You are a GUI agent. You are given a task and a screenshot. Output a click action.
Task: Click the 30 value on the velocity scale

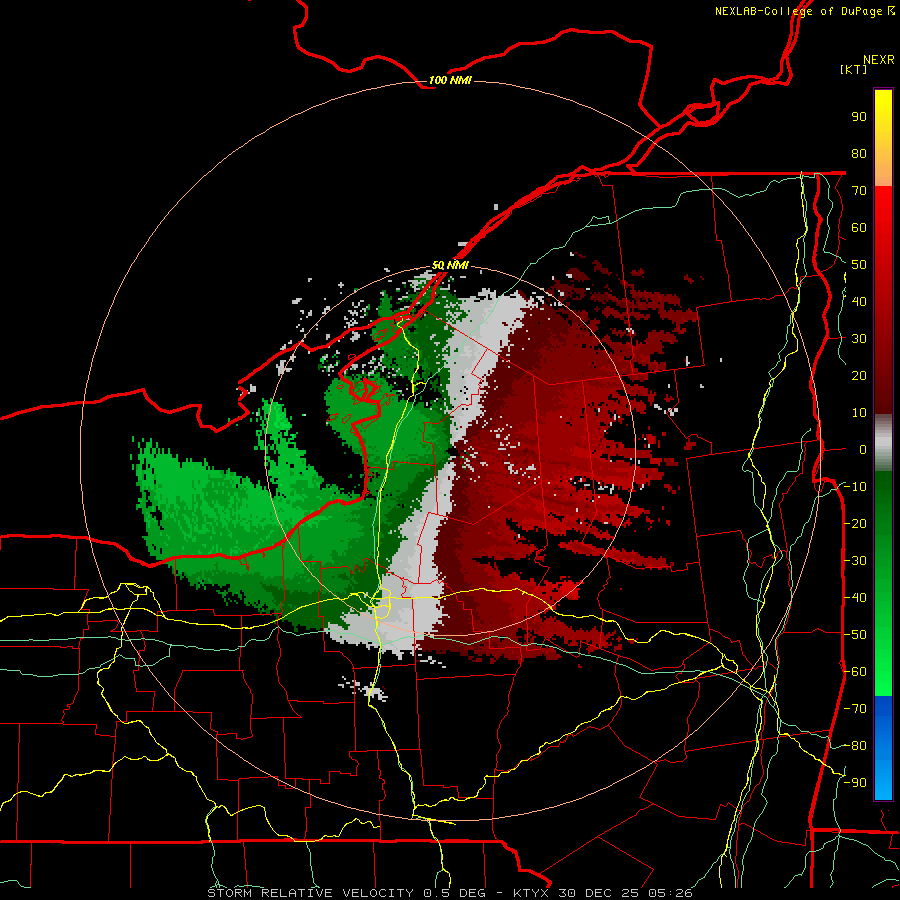(859, 339)
